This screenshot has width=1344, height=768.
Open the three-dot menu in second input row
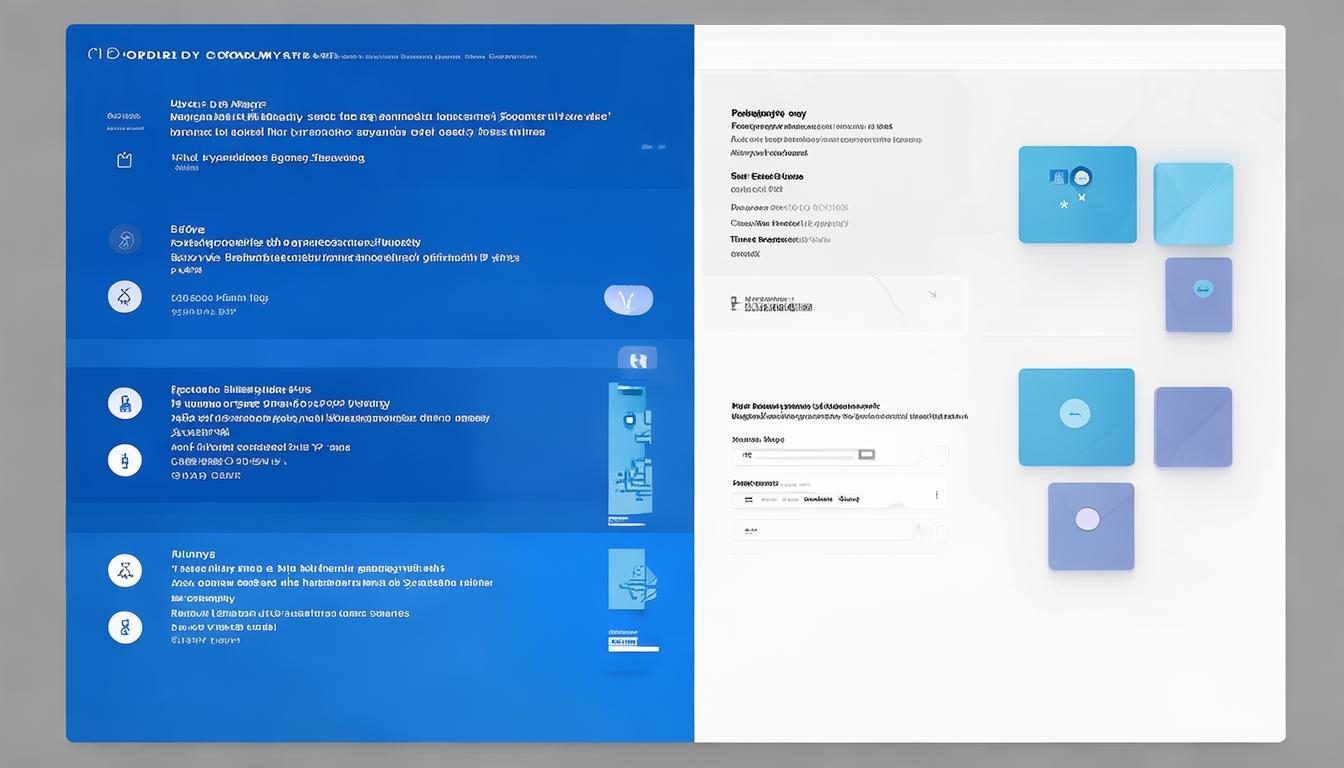coord(936,495)
